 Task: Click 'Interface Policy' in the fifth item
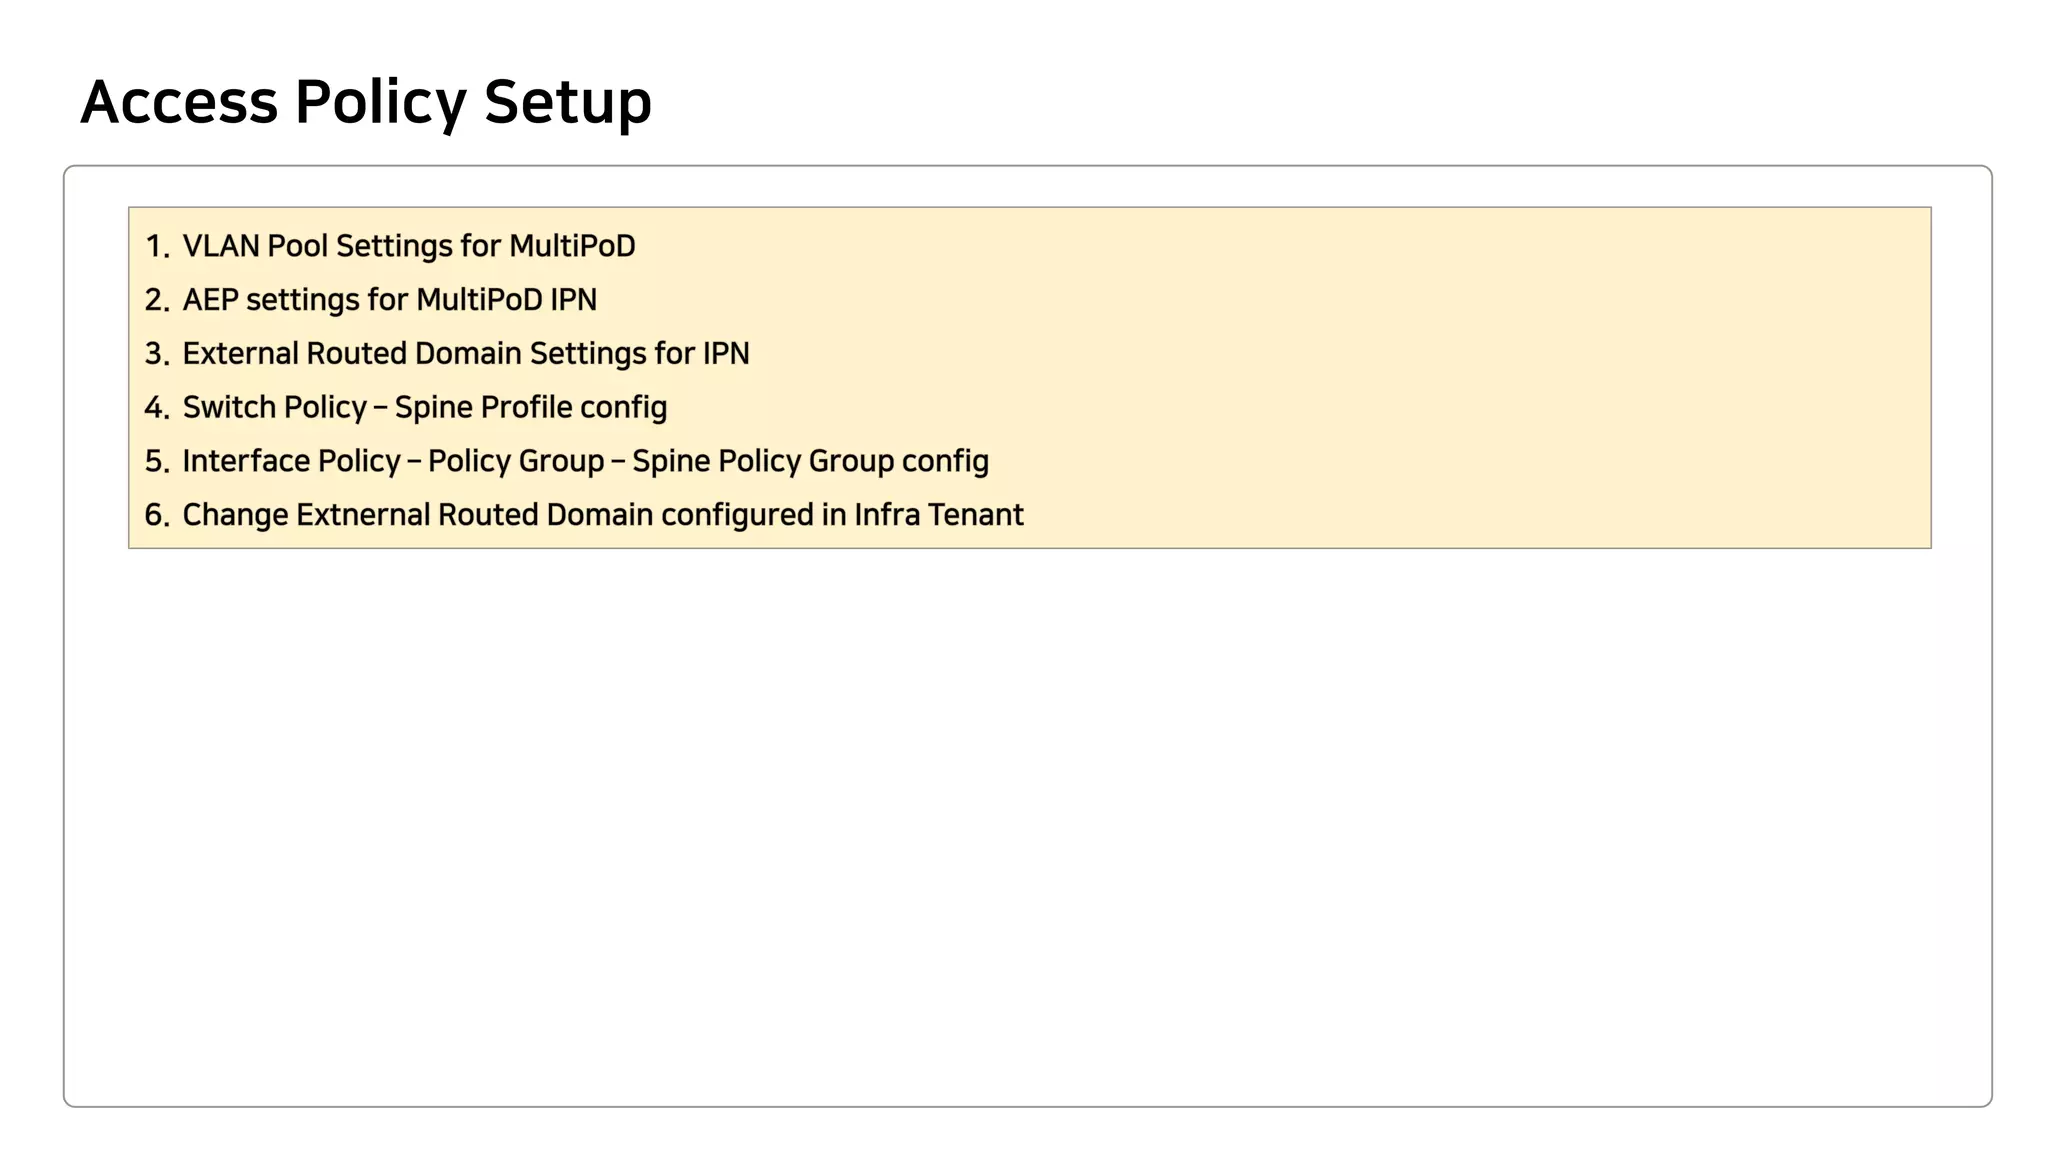[x=291, y=461]
